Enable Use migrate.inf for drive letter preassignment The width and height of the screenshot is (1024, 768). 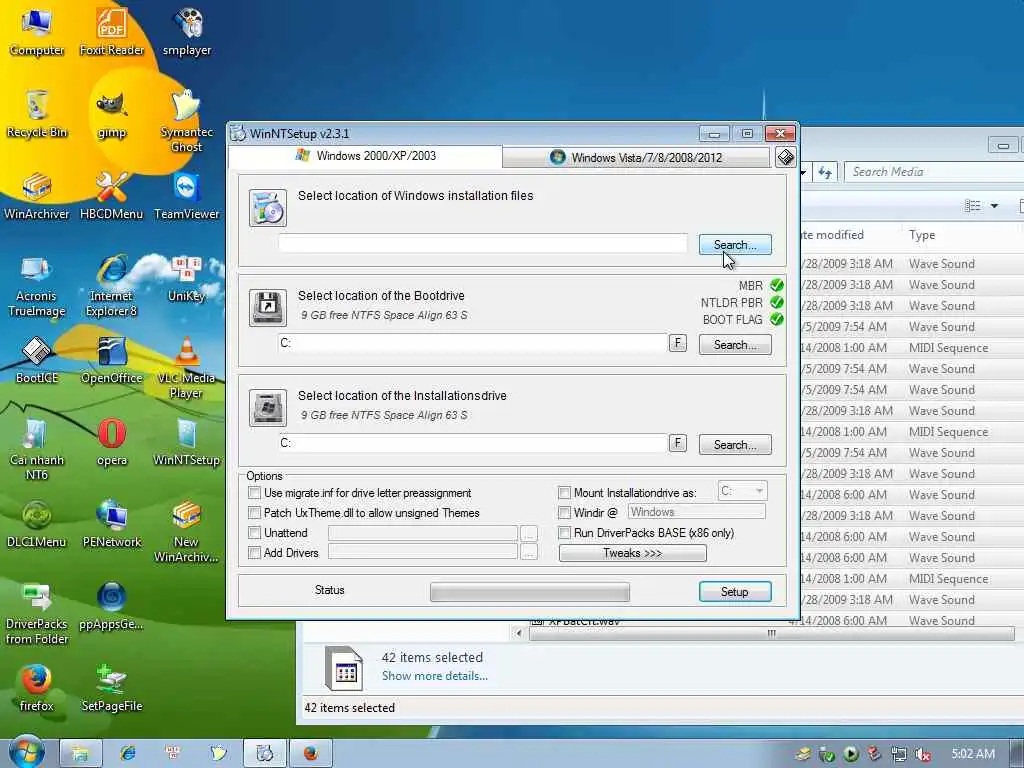pos(255,492)
